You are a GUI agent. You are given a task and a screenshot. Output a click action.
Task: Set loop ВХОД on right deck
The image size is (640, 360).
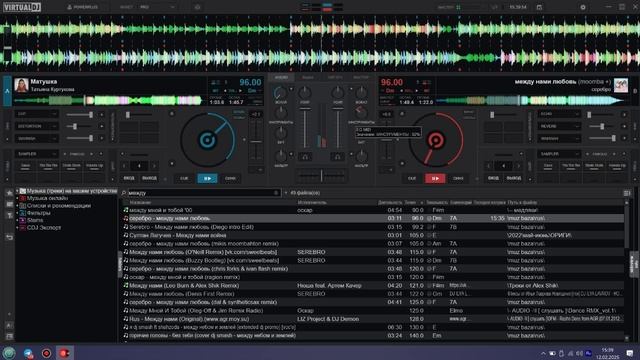tap(493, 178)
